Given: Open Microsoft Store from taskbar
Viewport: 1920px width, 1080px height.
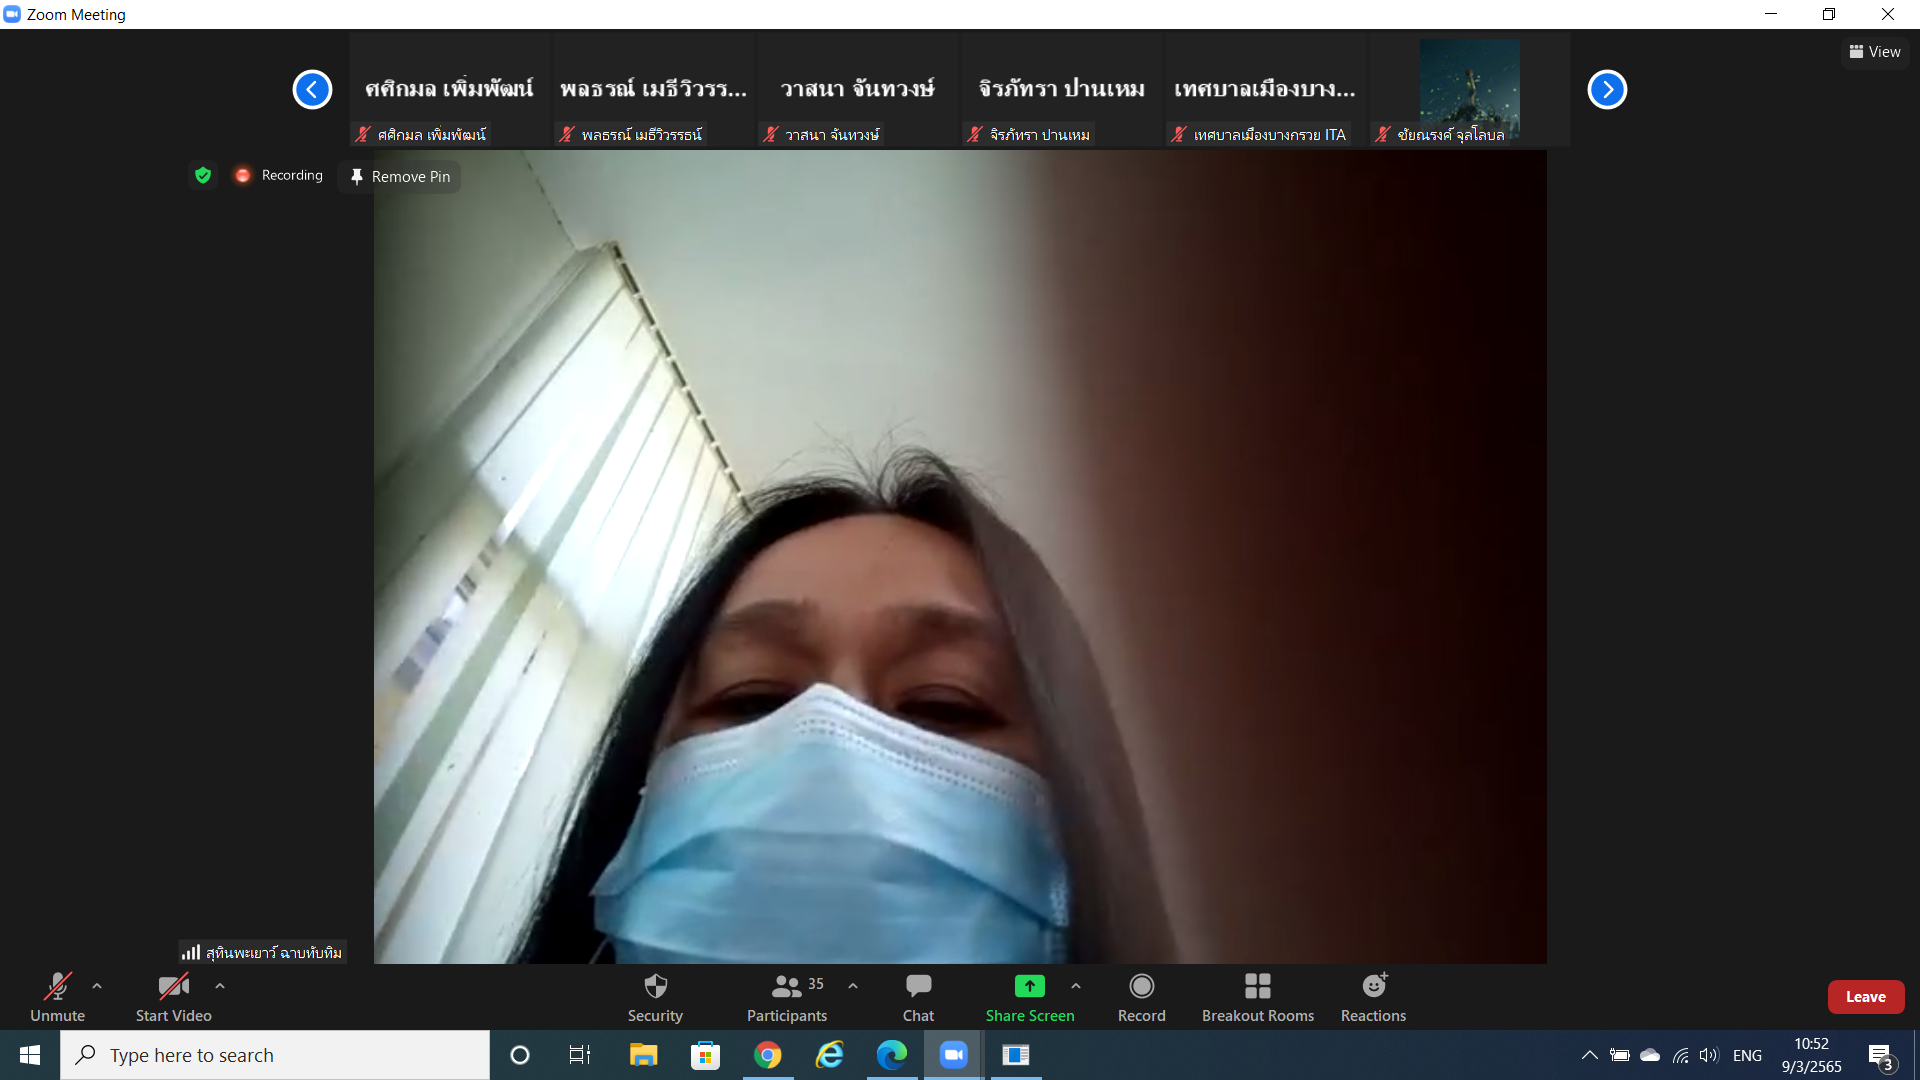Looking at the screenshot, I should (705, 1055).
